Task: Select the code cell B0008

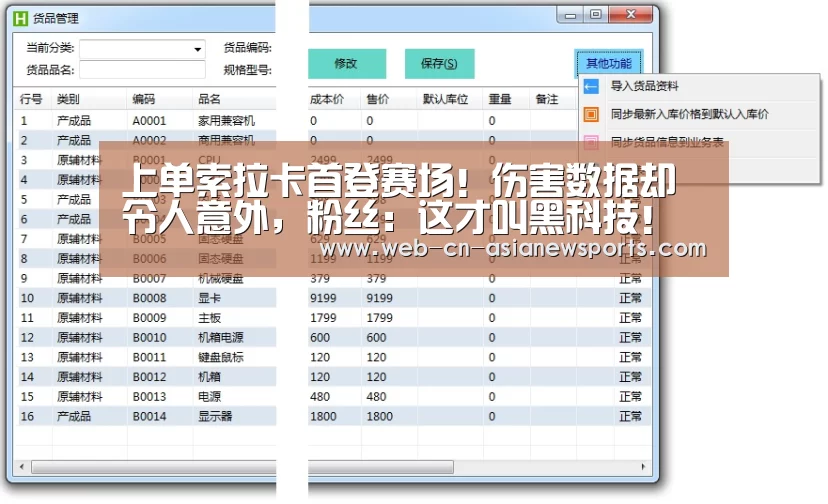Action: (x=149, y=298)
